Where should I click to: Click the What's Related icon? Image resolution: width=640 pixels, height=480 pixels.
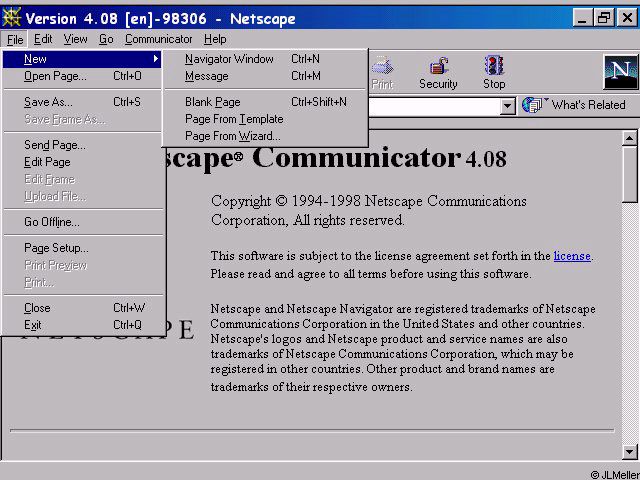pyautogui.click(x=533, y=105)
